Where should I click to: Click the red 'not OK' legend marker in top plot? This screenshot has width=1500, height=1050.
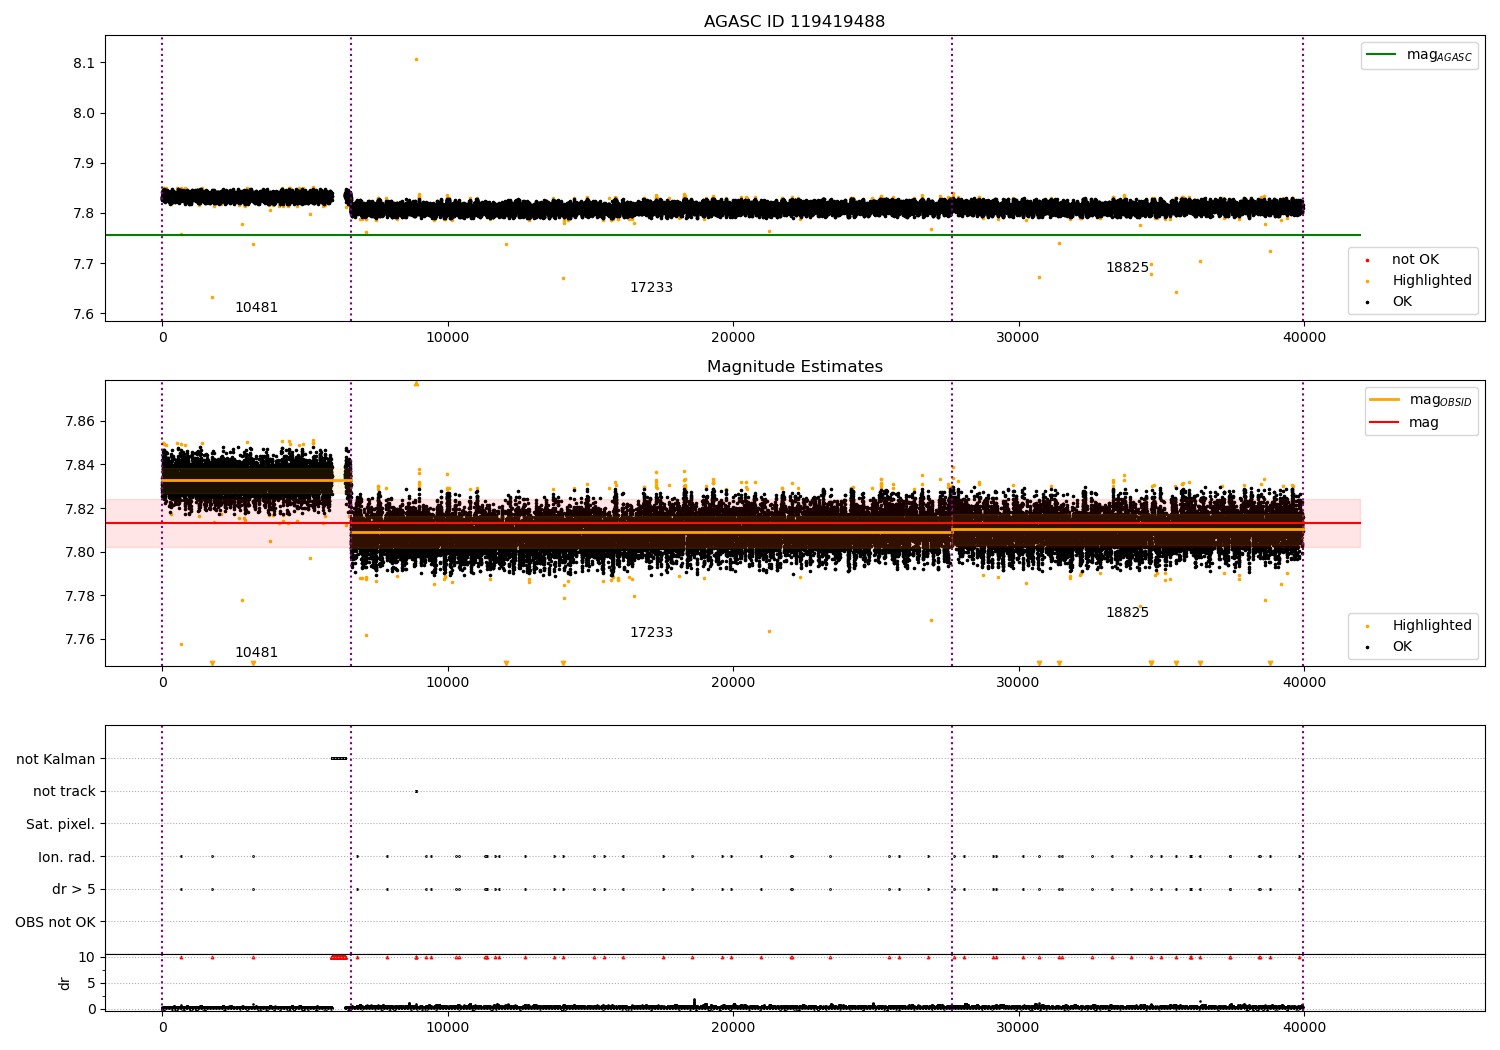click(1367, 260)
